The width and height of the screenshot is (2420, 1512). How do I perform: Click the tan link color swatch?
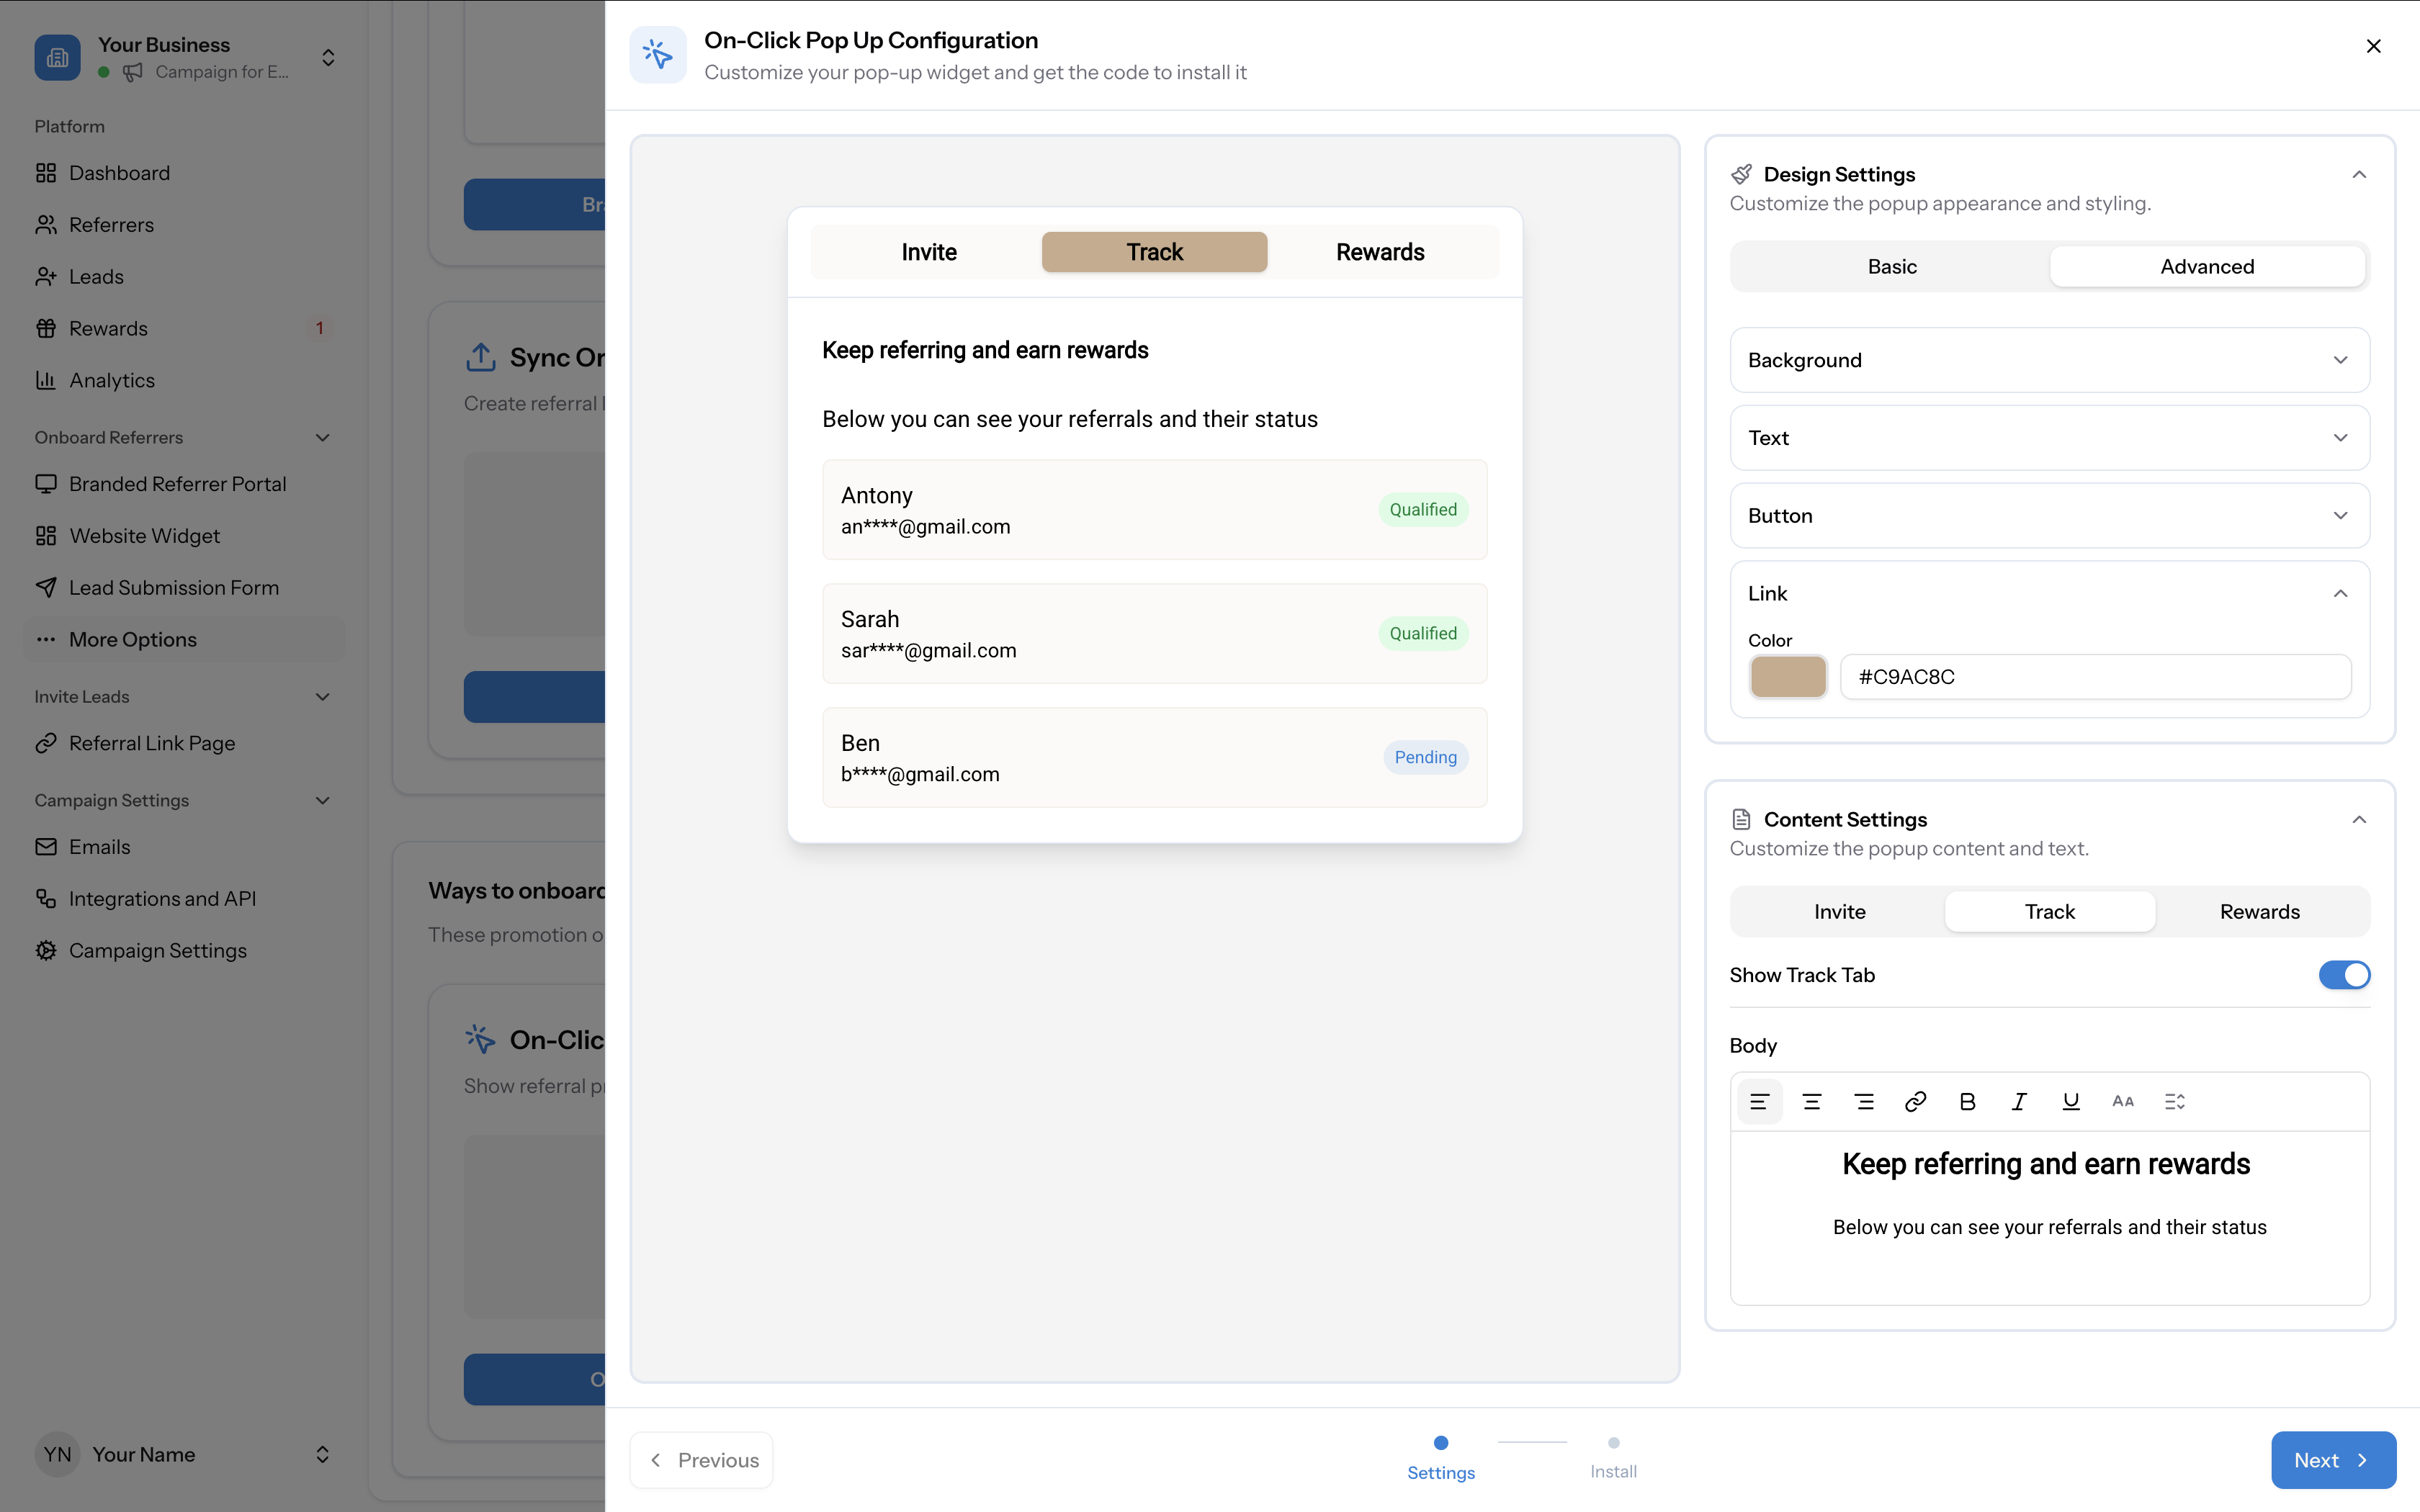pos(1788,677)
